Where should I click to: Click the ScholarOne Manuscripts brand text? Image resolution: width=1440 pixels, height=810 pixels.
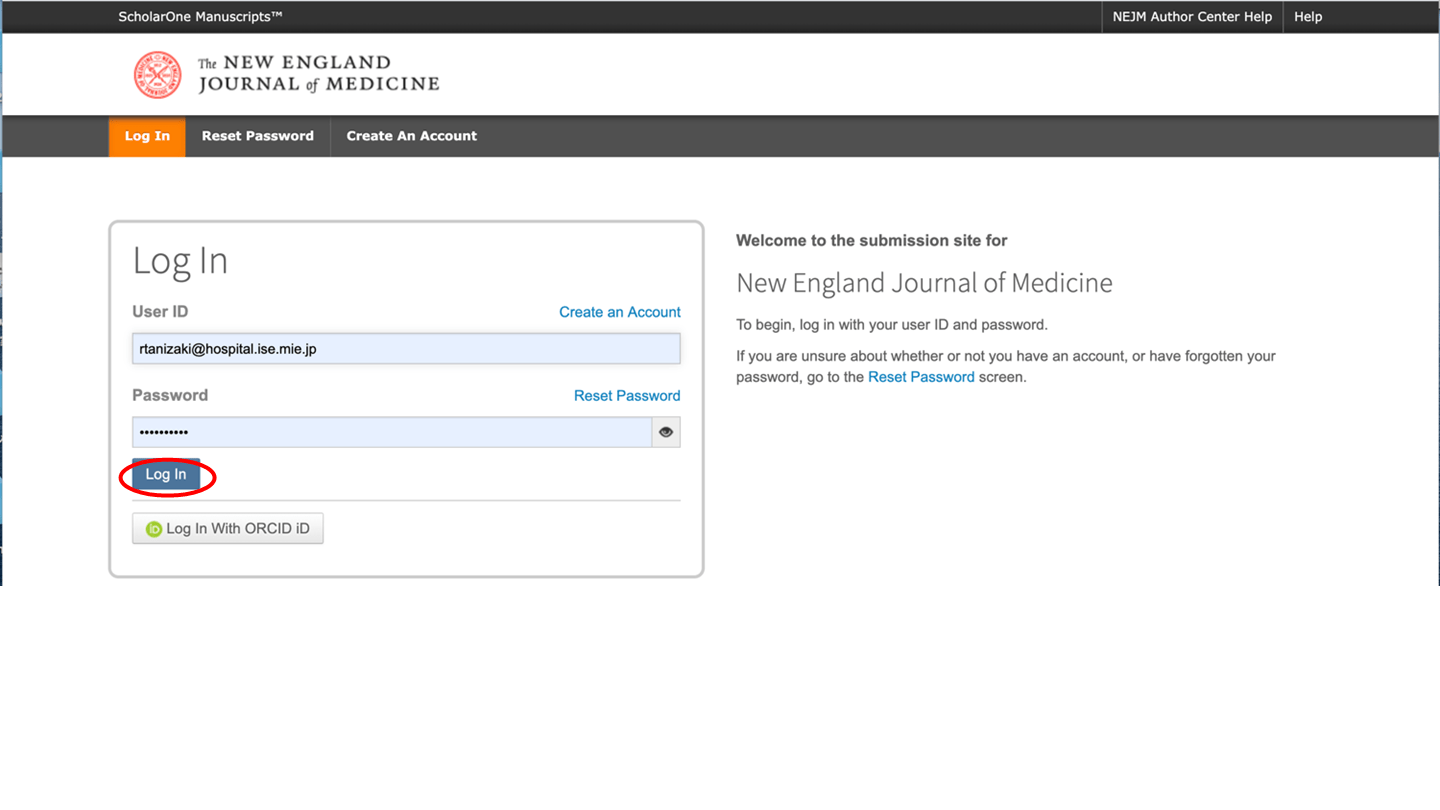[200, 17]
